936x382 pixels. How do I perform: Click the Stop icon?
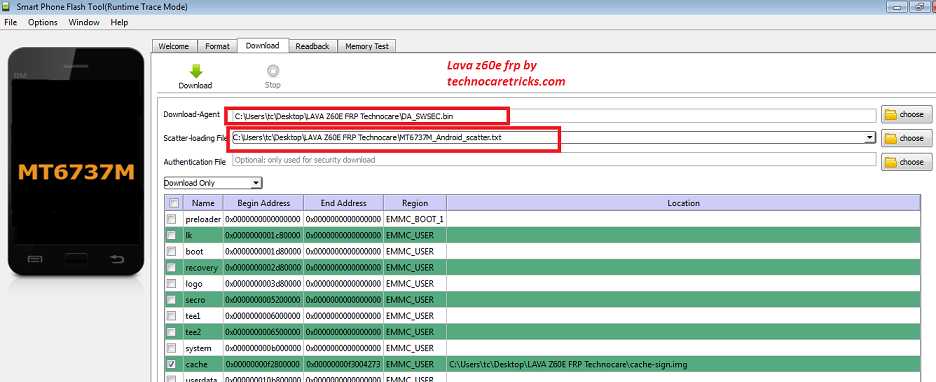[x=273, y=71]
